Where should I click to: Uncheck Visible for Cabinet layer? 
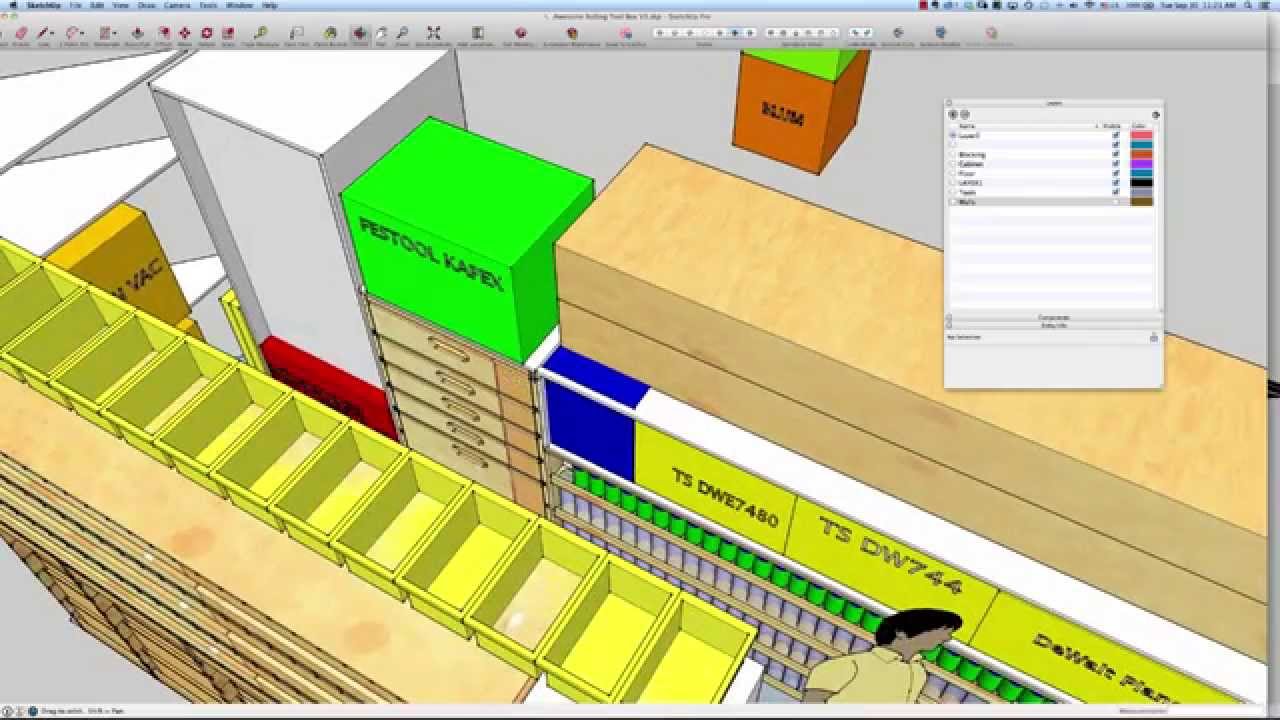tap(1116, 164)
